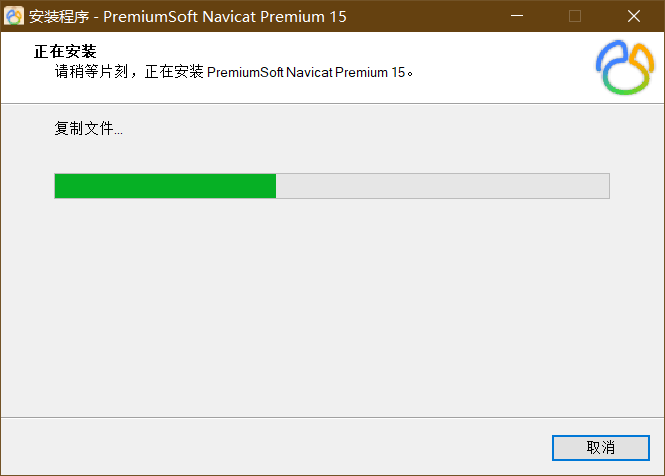Image resolution: width=665 pixels, height=476 pixels.
Task: Cancel the installation with 取消
Action: coord(600,447)
